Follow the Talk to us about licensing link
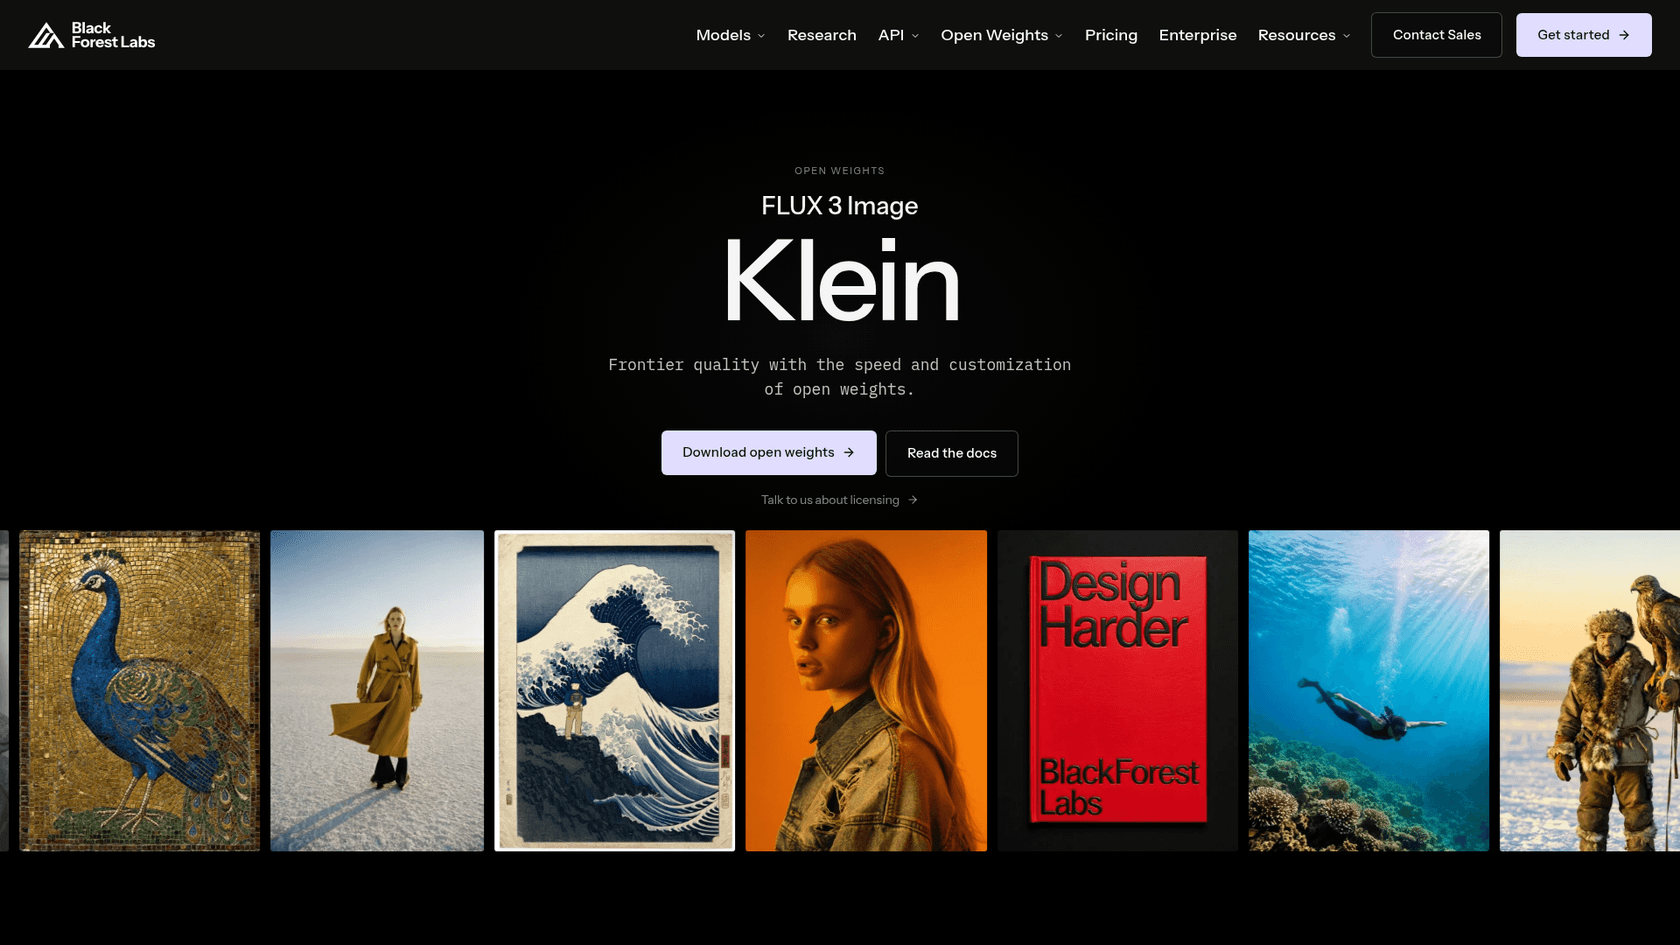1680x945 pixels. point(838,500)
